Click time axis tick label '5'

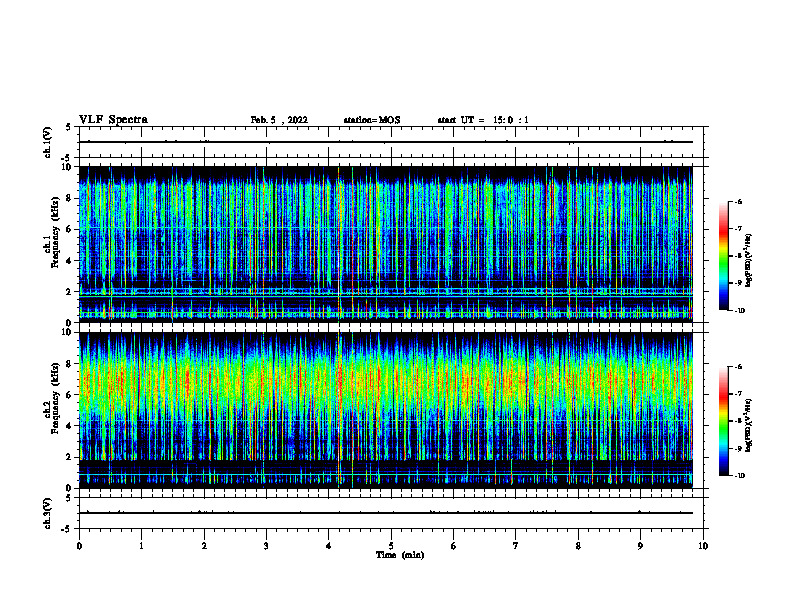tap(391, 546)
